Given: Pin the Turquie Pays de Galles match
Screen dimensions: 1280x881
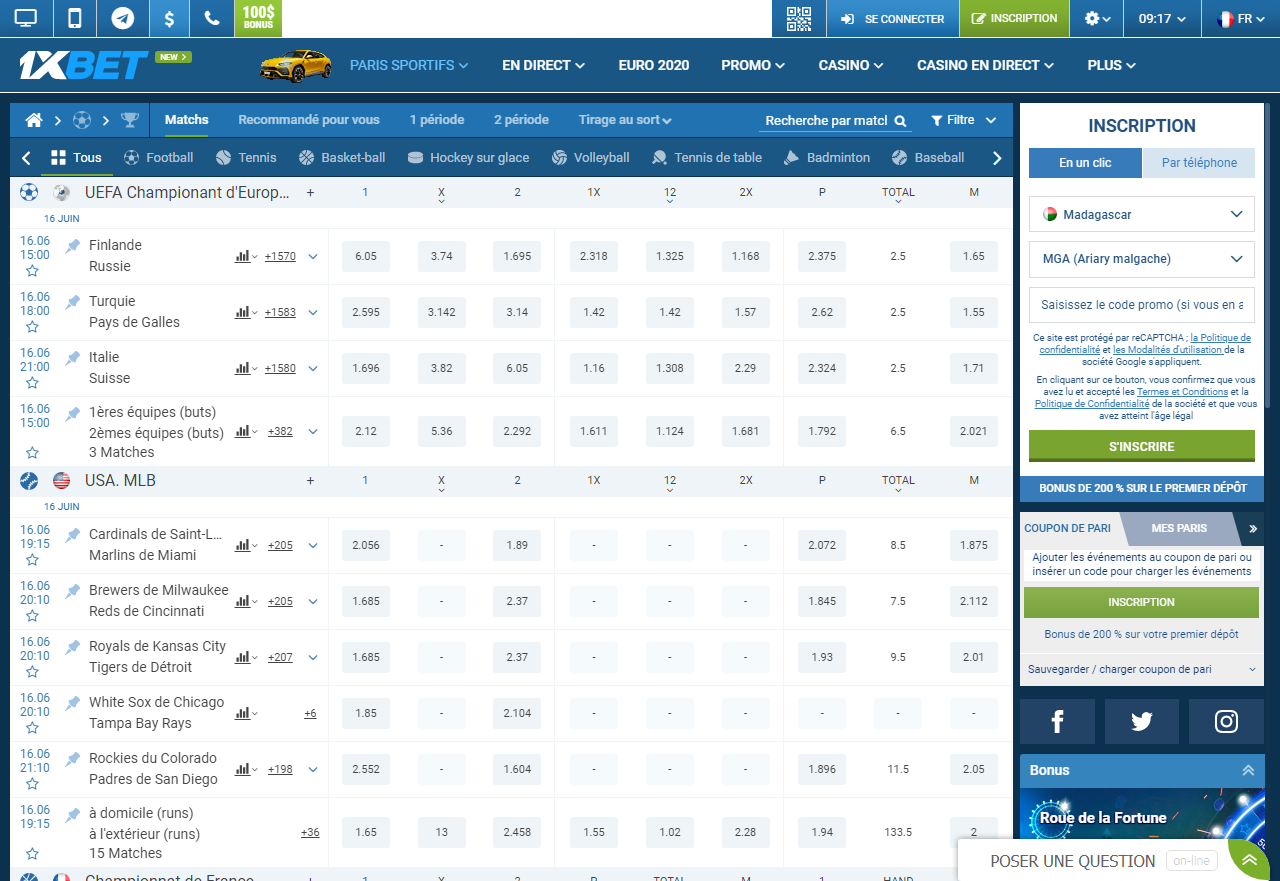Looking at the screenshot, I should (72, 302).
